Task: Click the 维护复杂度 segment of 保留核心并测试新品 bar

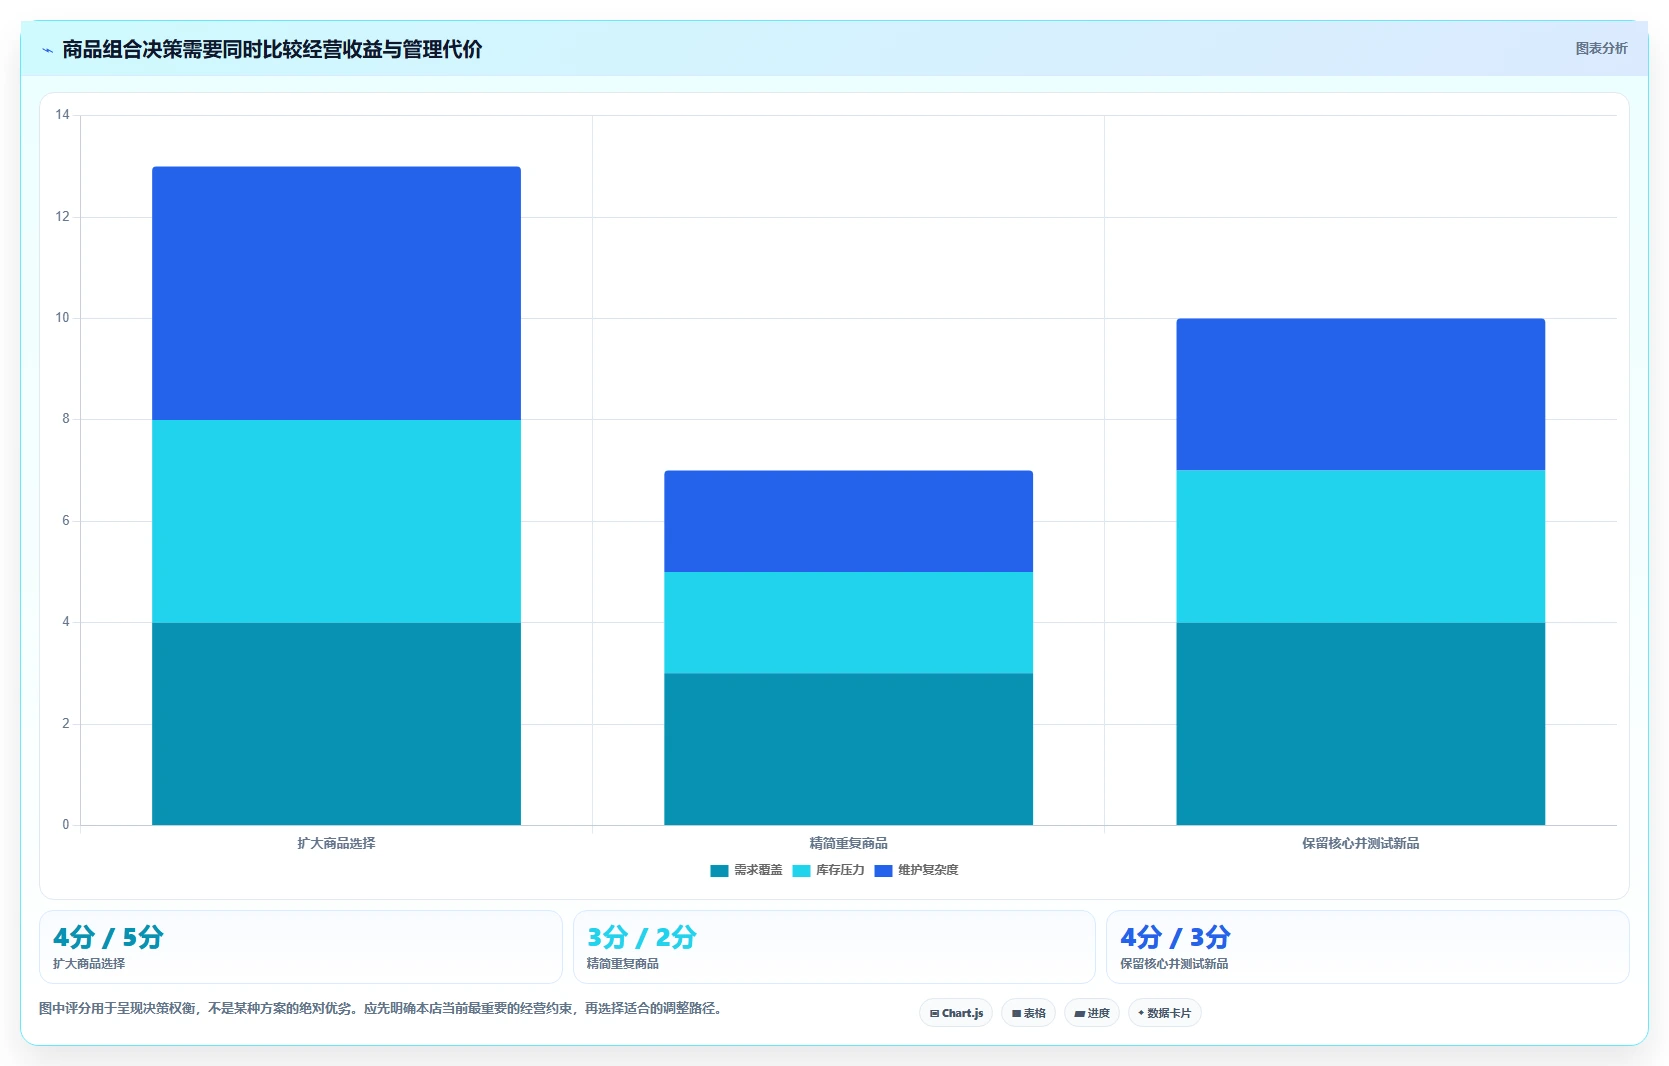Action: click(x=1360, y=394)
